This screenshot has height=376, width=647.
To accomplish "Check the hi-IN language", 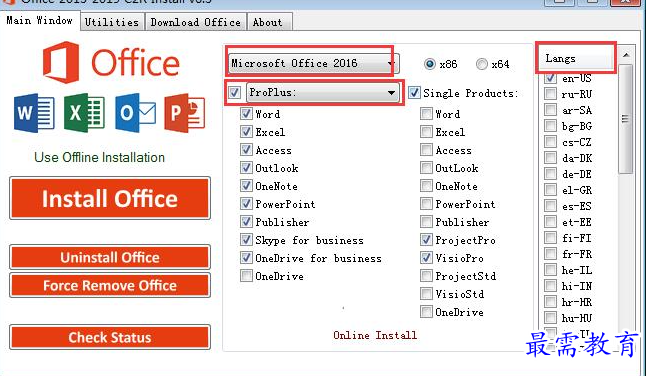I will [550, 286].
